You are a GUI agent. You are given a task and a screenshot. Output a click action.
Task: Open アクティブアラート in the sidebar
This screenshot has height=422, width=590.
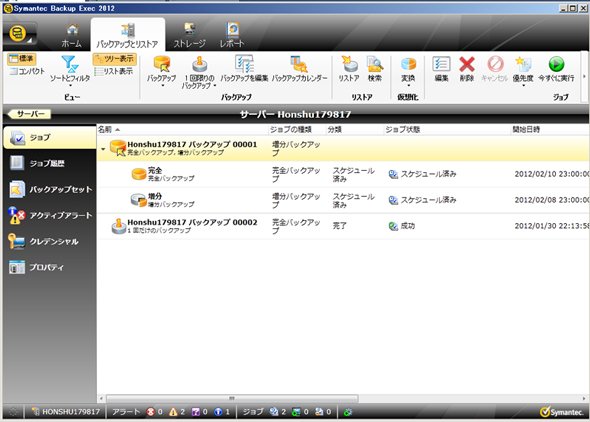tap(49, 216)
